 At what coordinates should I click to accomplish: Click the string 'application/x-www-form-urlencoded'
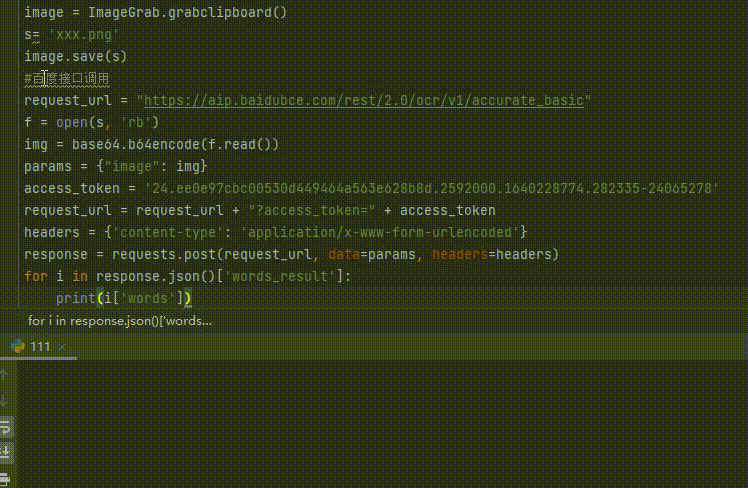click(380, 232)
